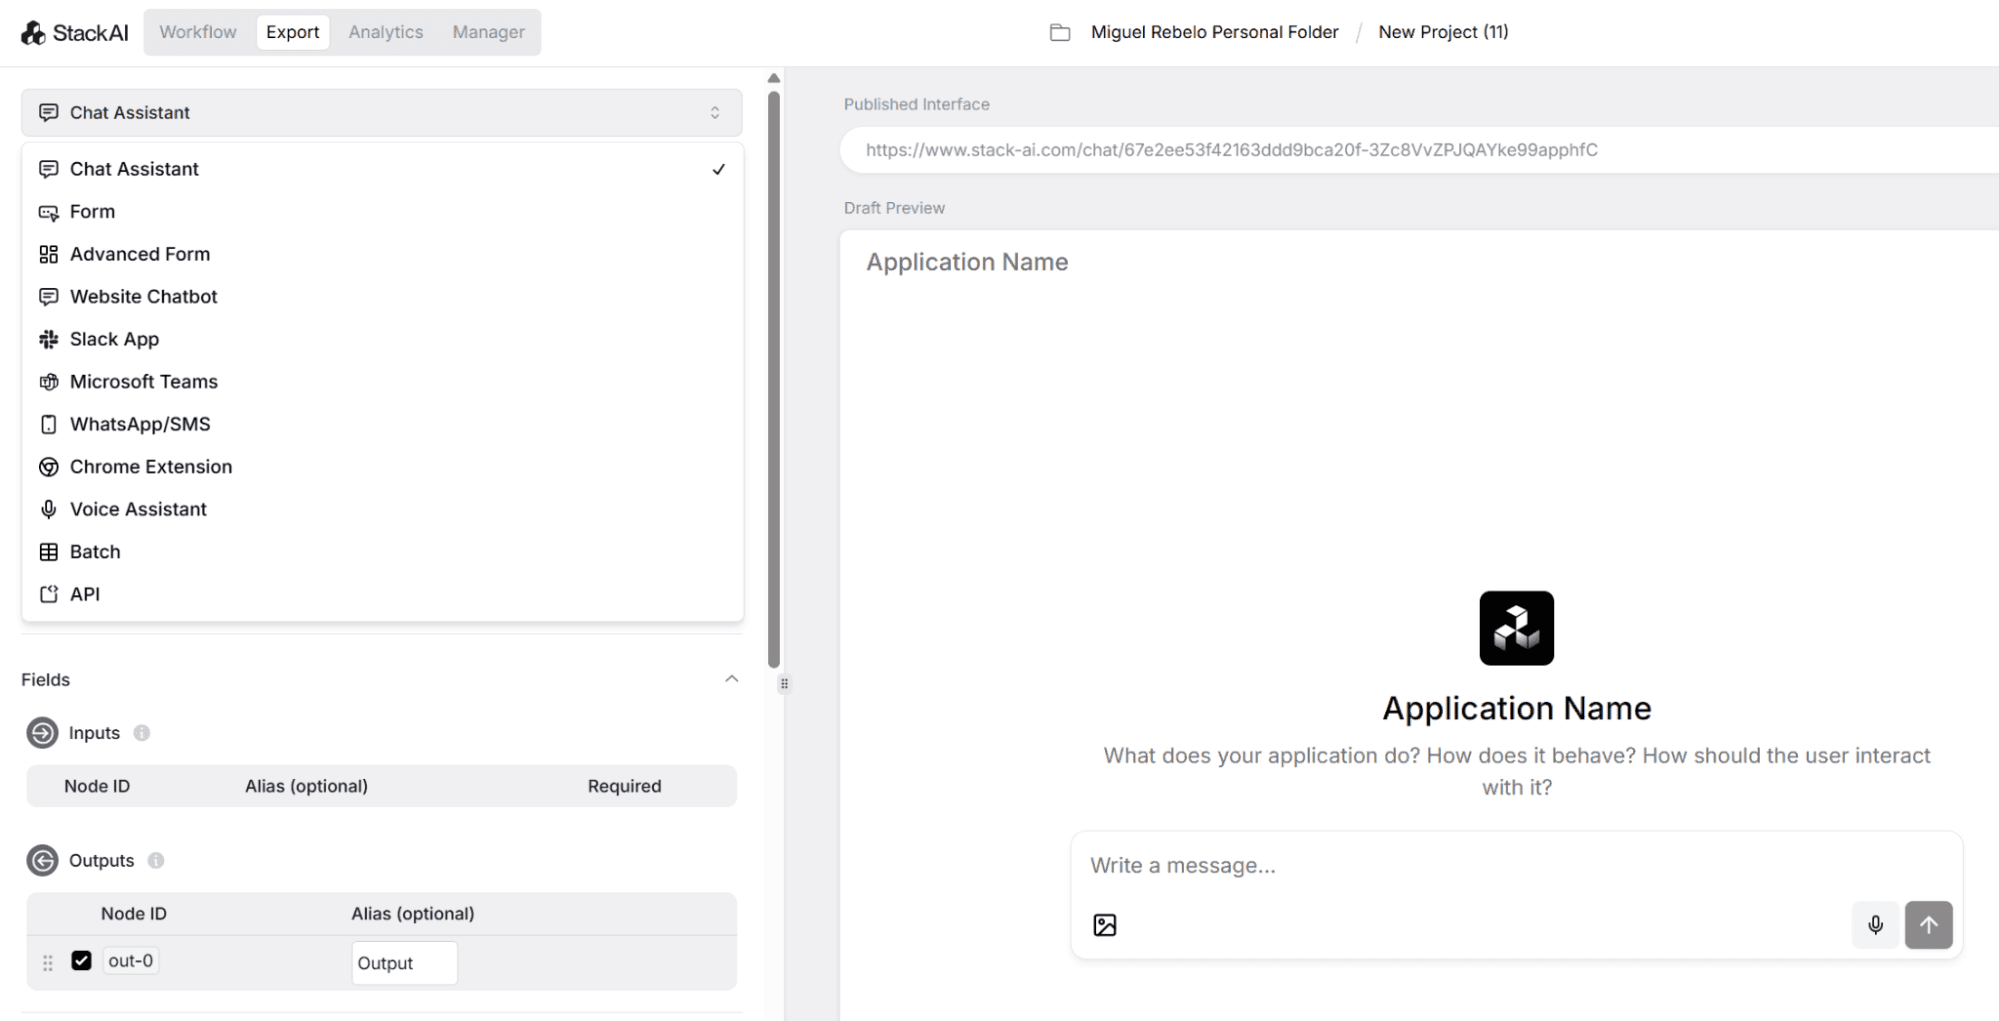Click the Batch table icon
Viewport: 1999px width, 1021px height.
click(x=48, y=552)
